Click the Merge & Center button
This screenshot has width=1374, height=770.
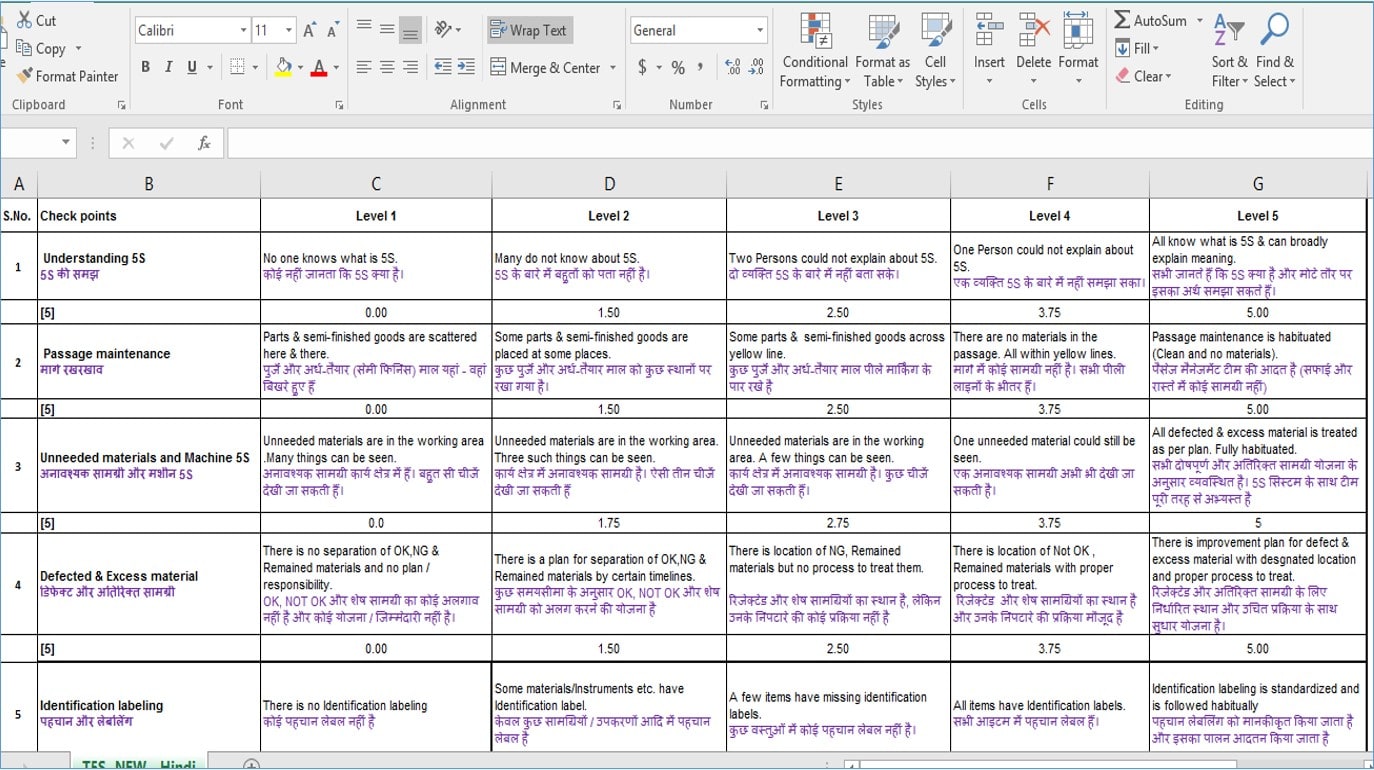[x=545, y=68]
